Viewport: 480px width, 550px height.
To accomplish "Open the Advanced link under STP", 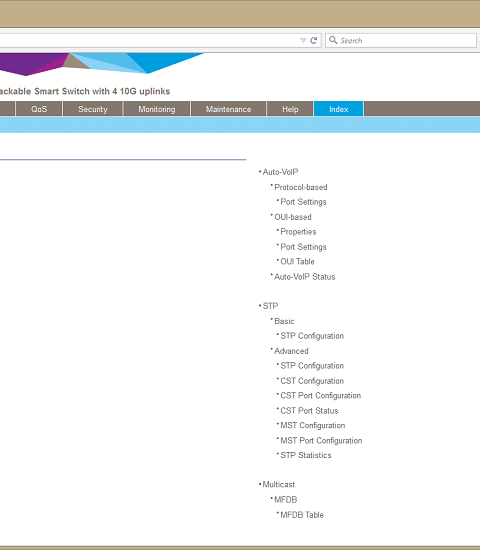I will (x=291, y=351).
